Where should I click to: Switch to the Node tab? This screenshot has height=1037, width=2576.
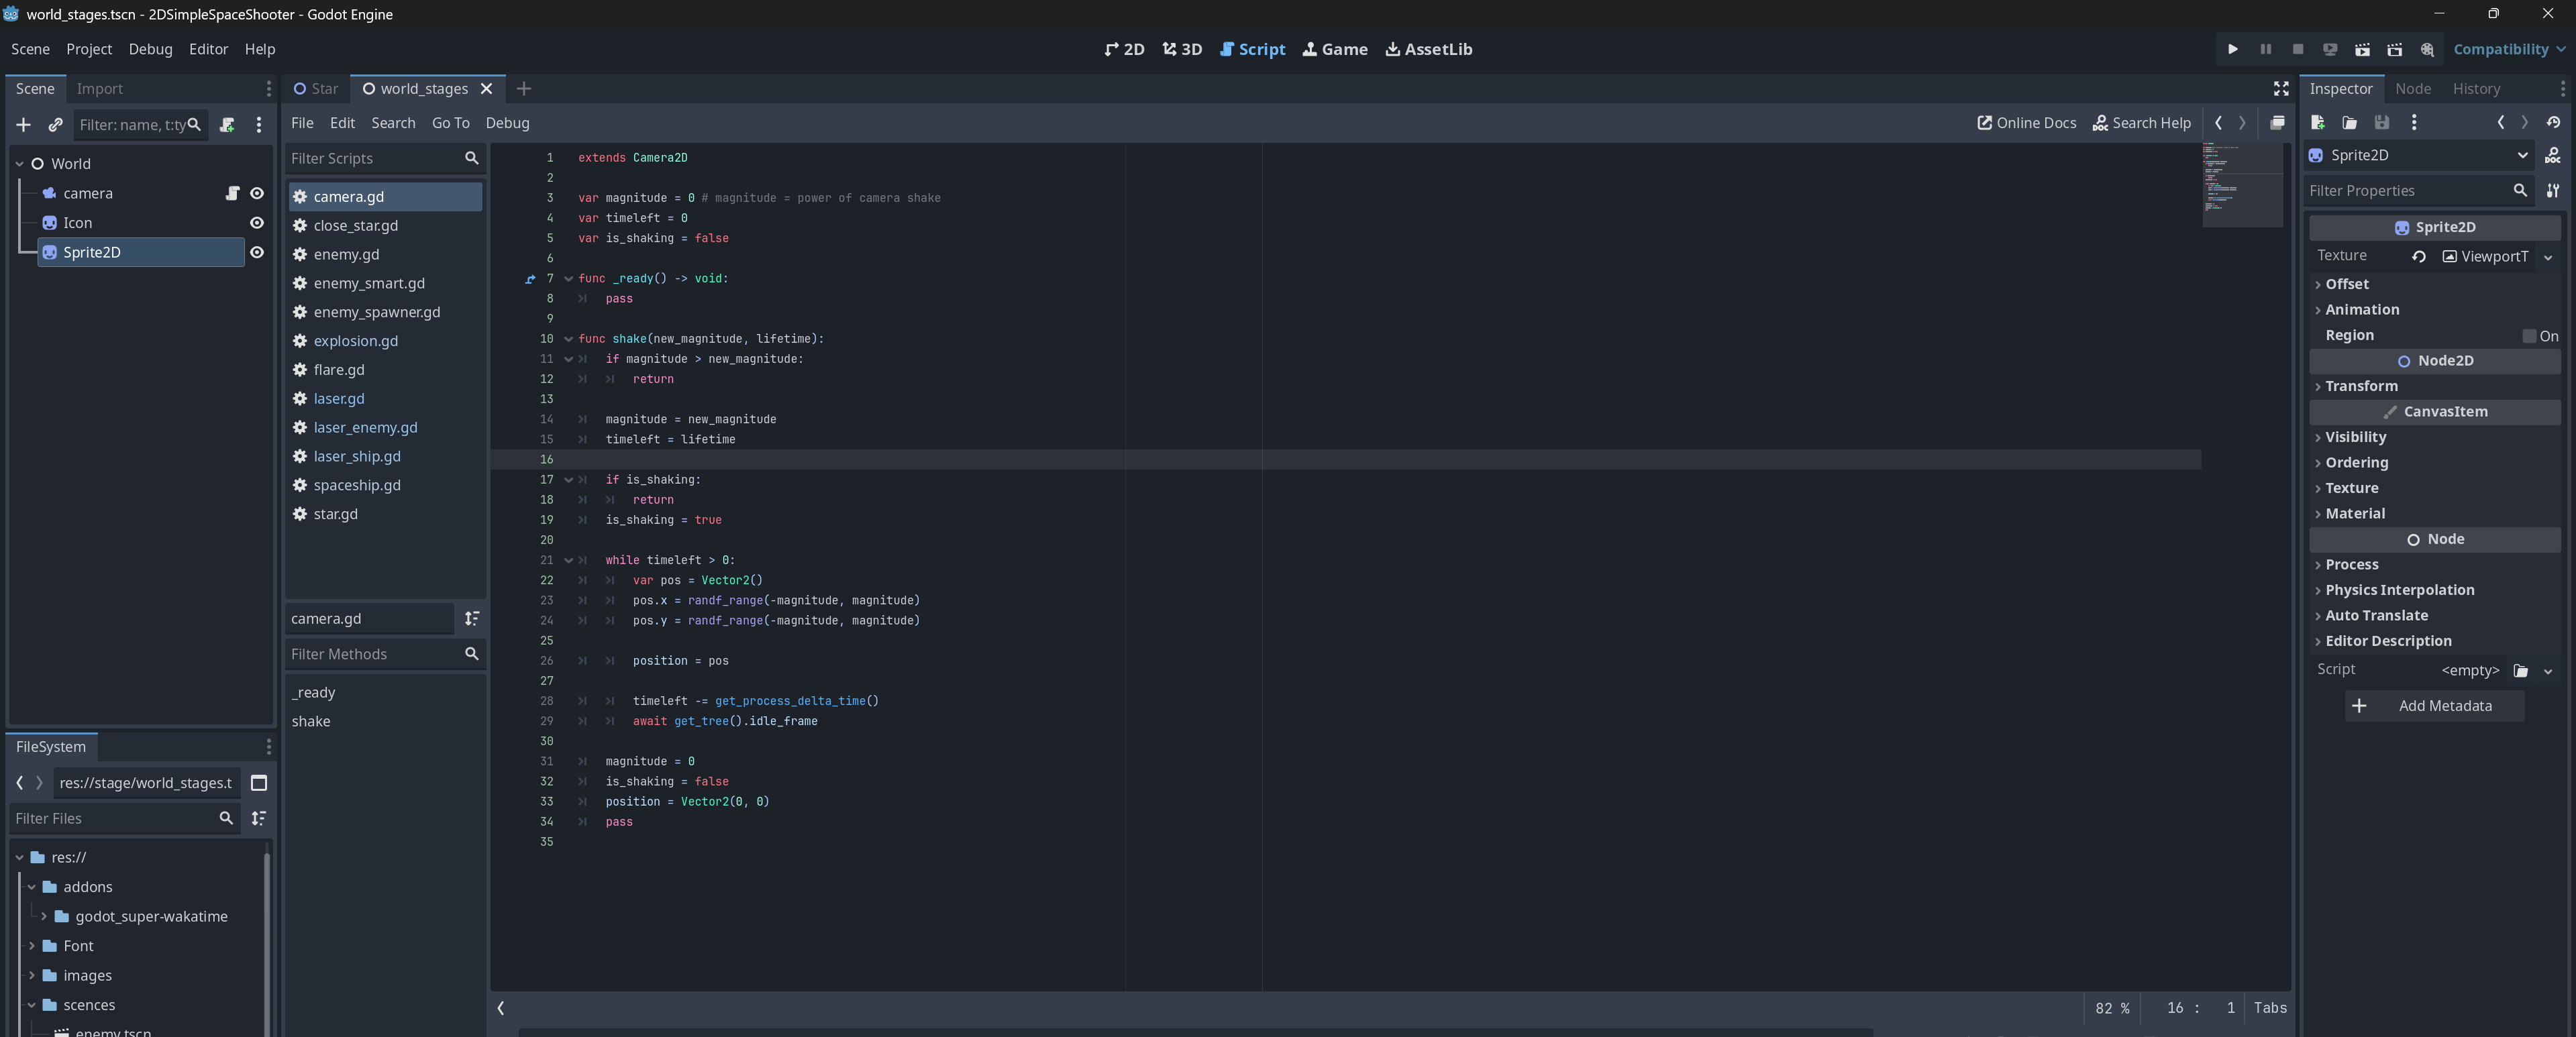coord(2412,89)
